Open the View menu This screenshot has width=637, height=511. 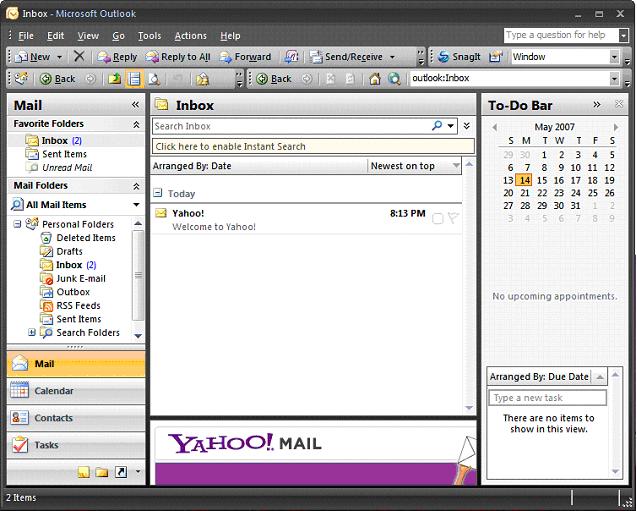(88, 36)
